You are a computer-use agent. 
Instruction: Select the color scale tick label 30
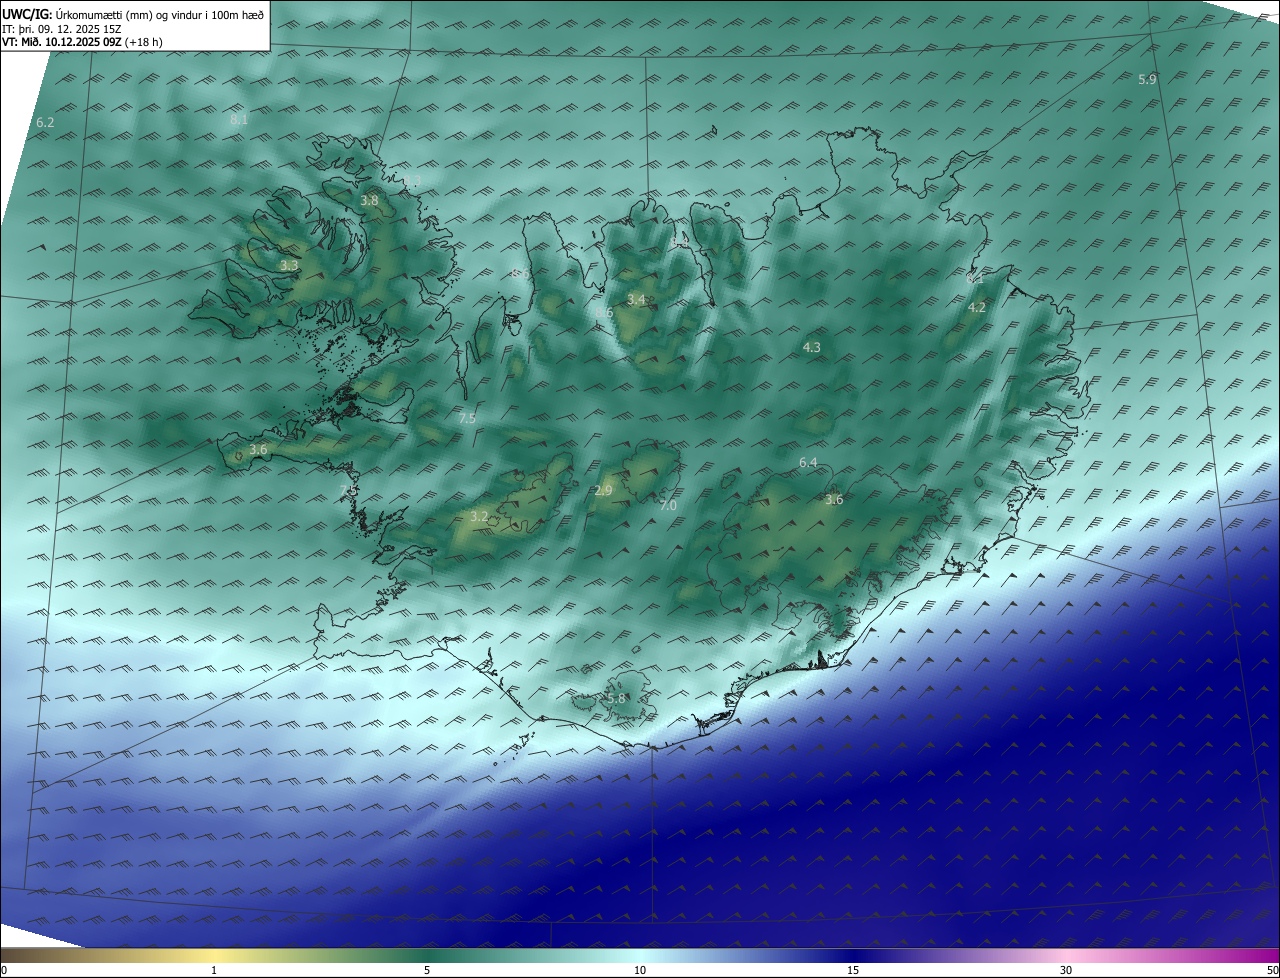(x=1066, y=970)
